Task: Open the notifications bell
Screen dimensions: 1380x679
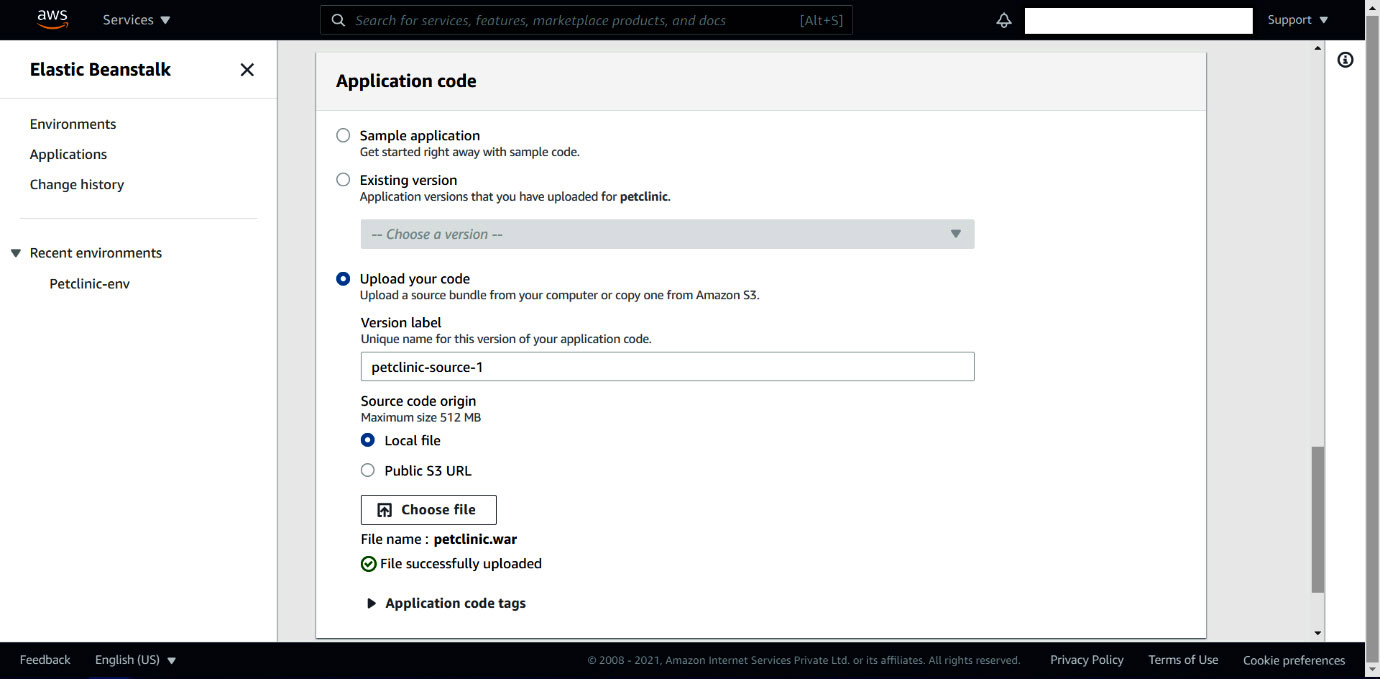Action: (1004, 20)
